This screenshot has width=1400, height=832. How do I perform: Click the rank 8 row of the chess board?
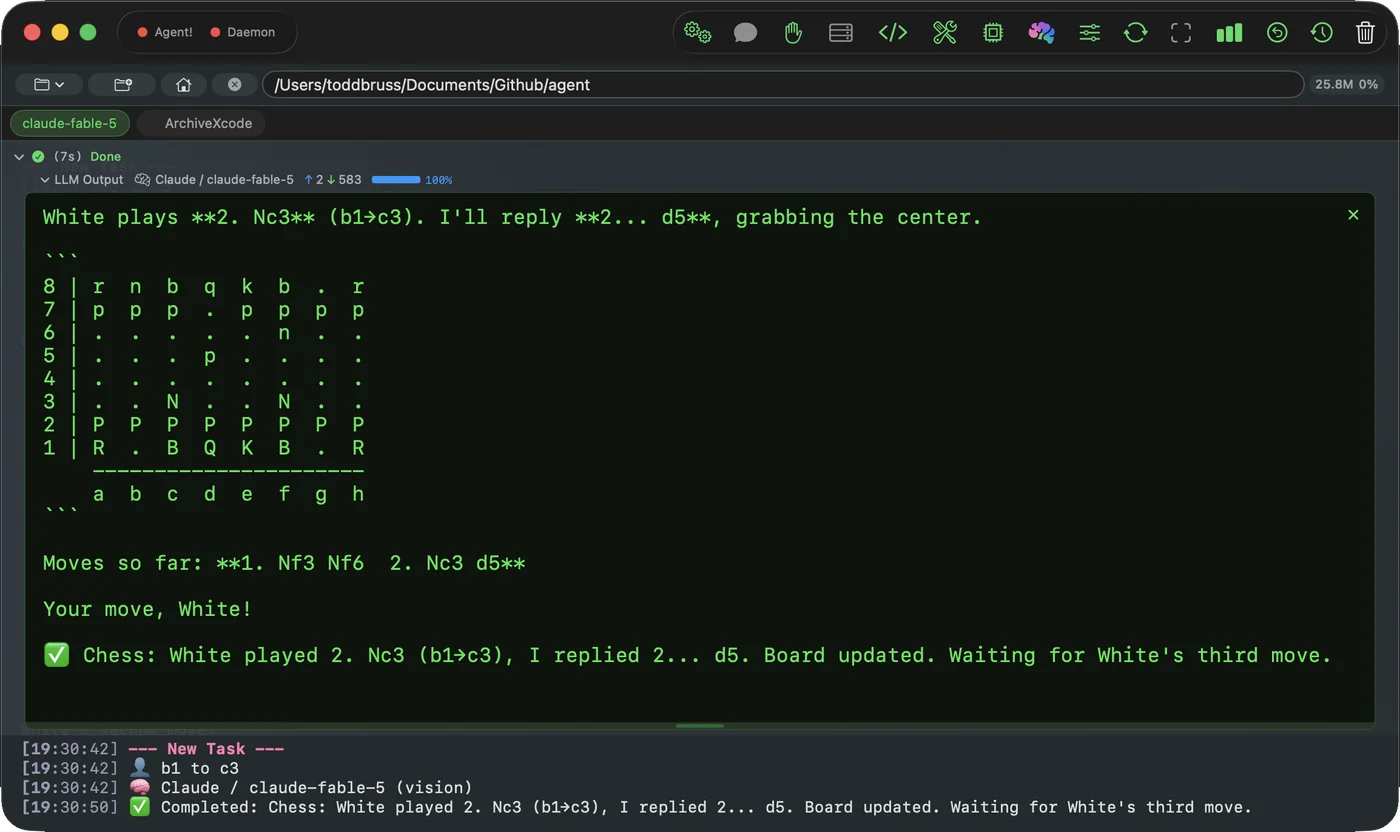click(x=204, y=287)
